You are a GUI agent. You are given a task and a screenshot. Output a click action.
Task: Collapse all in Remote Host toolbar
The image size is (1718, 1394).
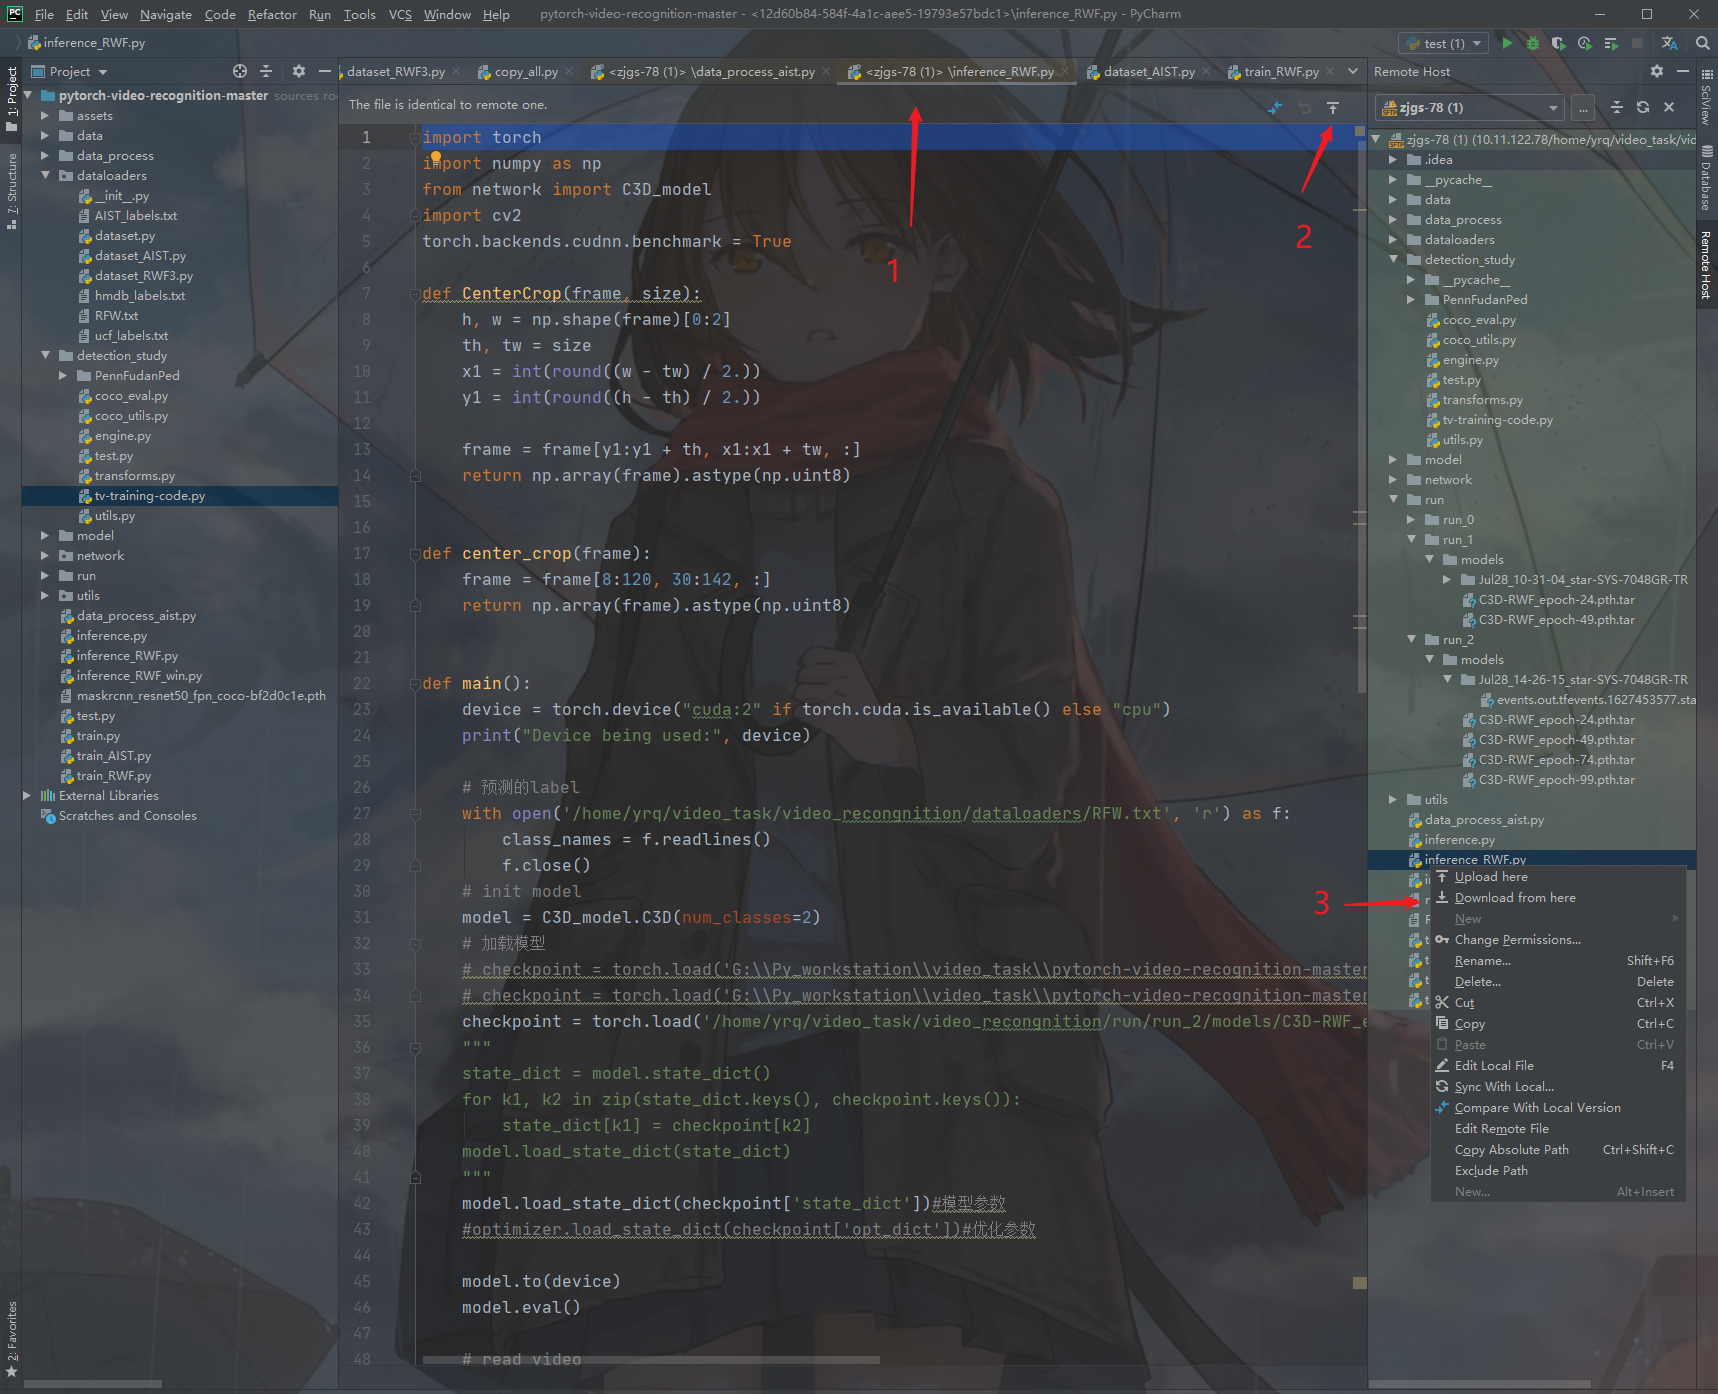click(x=1617, y=107)
